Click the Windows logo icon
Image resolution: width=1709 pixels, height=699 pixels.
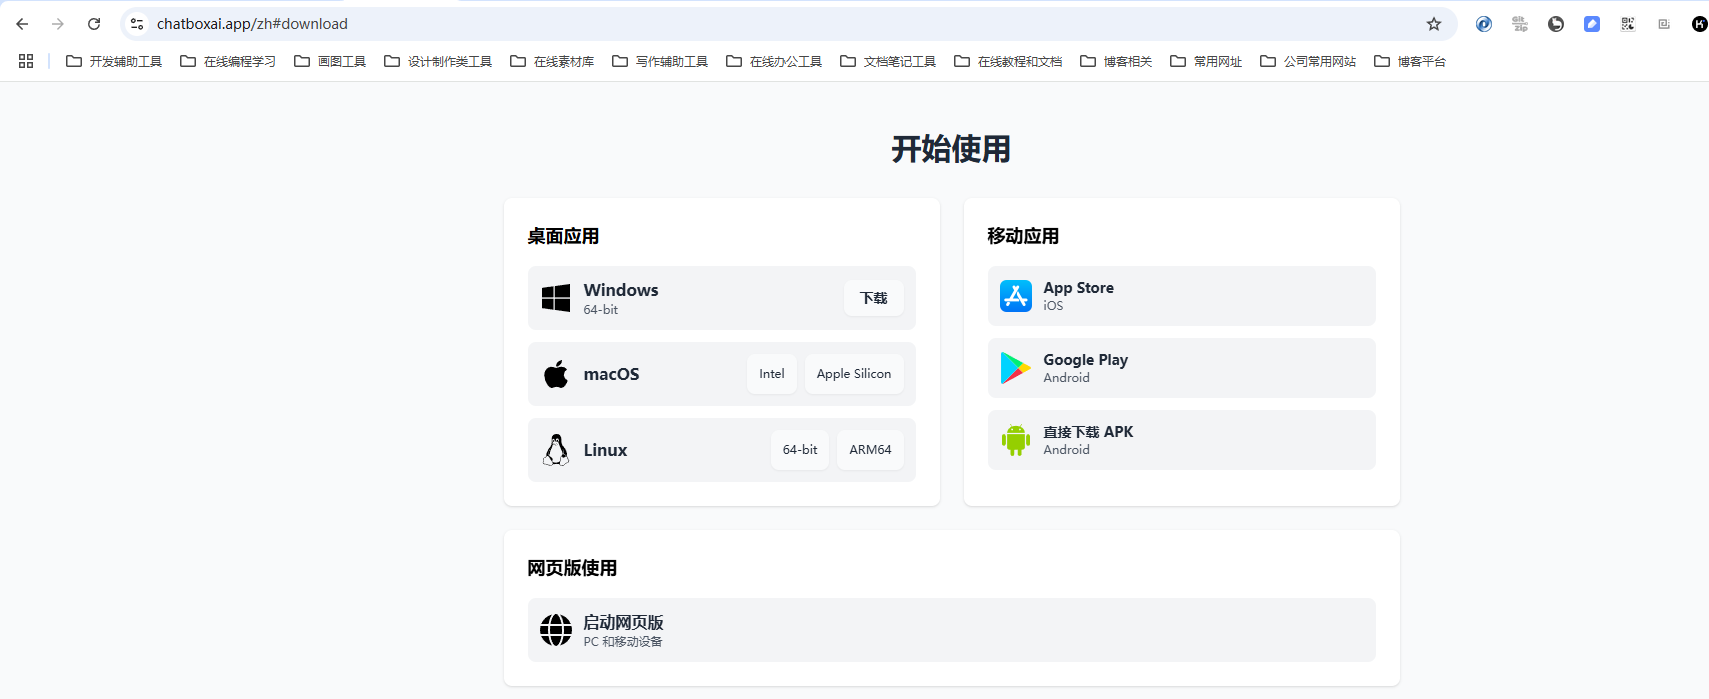556,298
